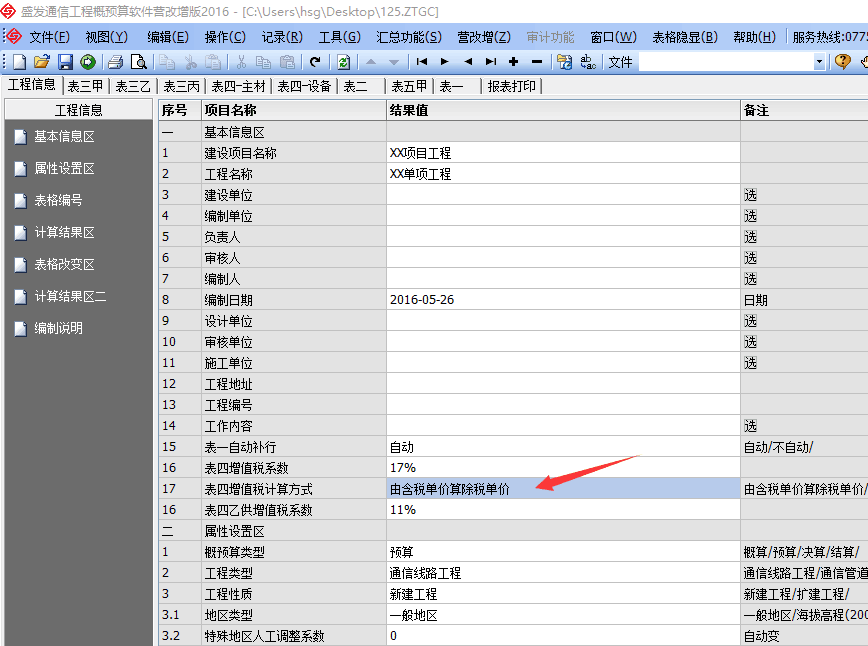Delete a record with minus icon
This screenshot has height=646, width=868.
(x=536, y=62)
